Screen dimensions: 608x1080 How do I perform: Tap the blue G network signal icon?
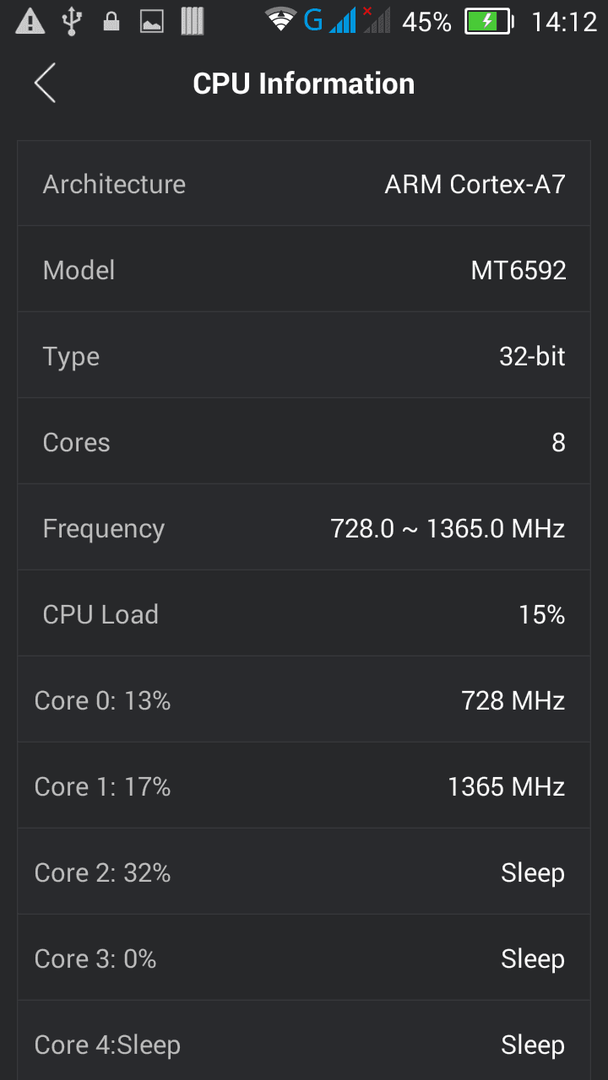(331, 21)
